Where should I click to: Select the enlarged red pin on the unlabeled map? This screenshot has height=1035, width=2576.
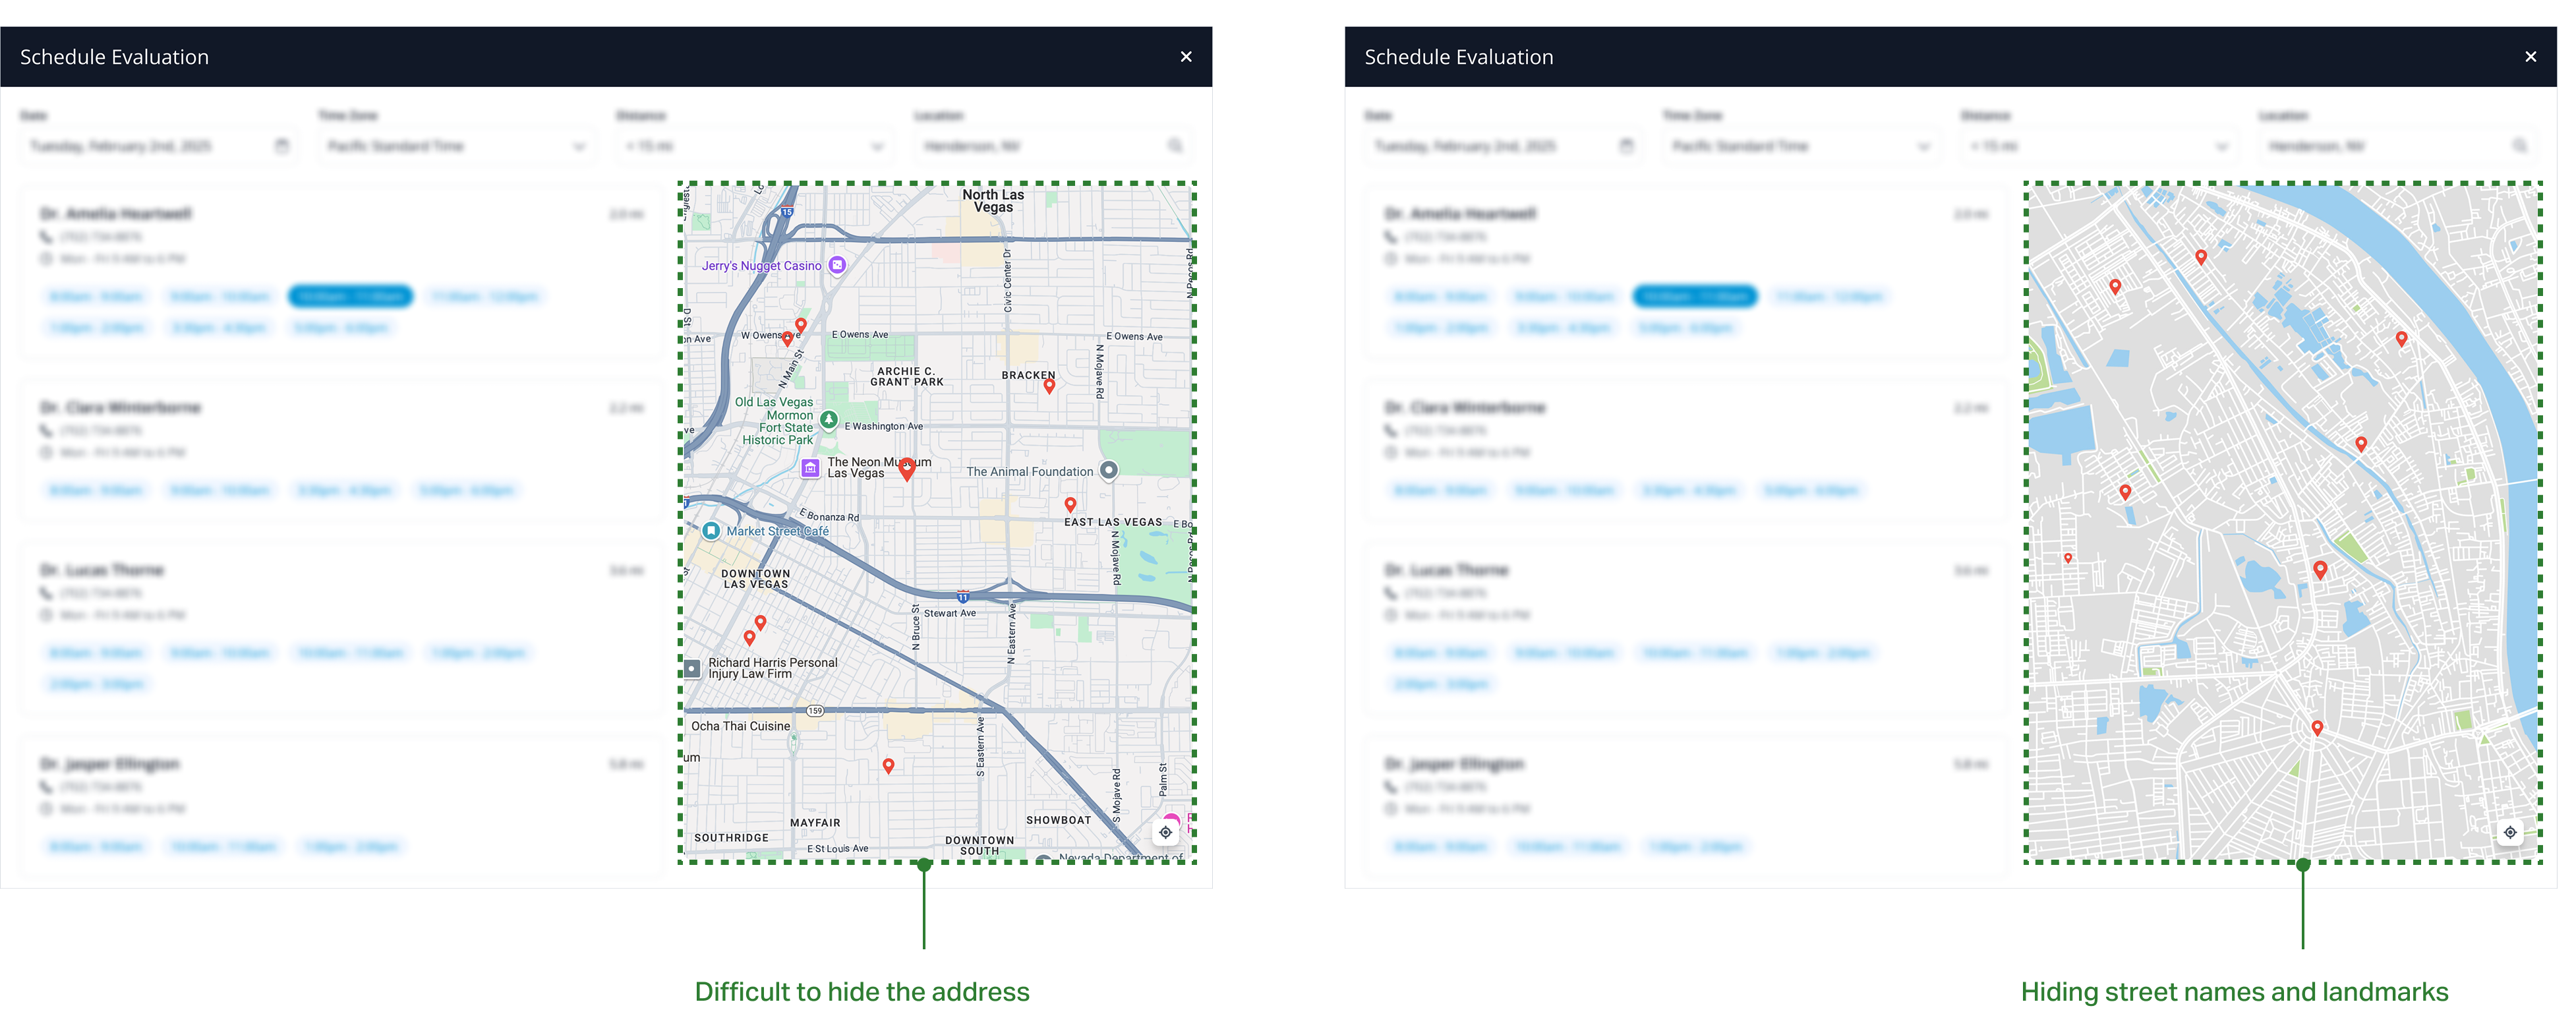pos(2320,570)
